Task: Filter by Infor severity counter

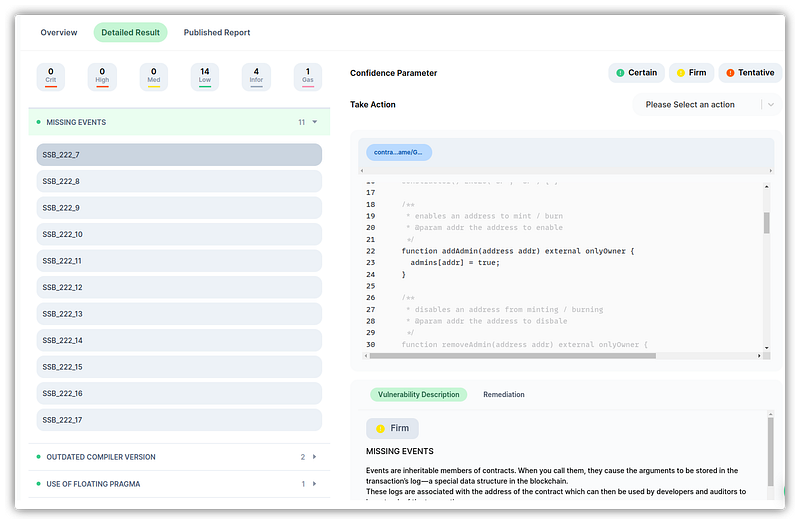Action: [x=256, y=76]
